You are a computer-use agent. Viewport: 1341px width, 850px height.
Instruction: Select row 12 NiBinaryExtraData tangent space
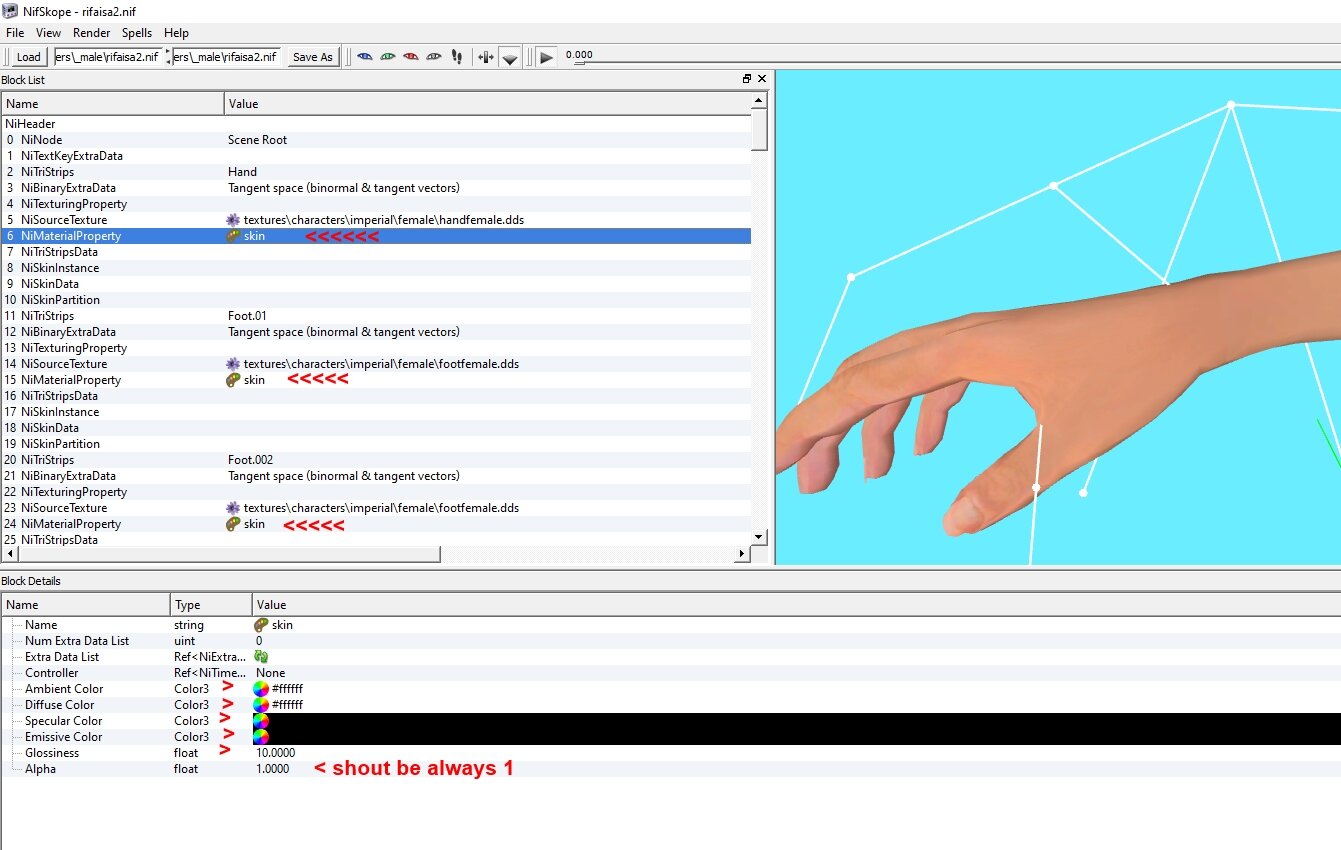point(376,332)
